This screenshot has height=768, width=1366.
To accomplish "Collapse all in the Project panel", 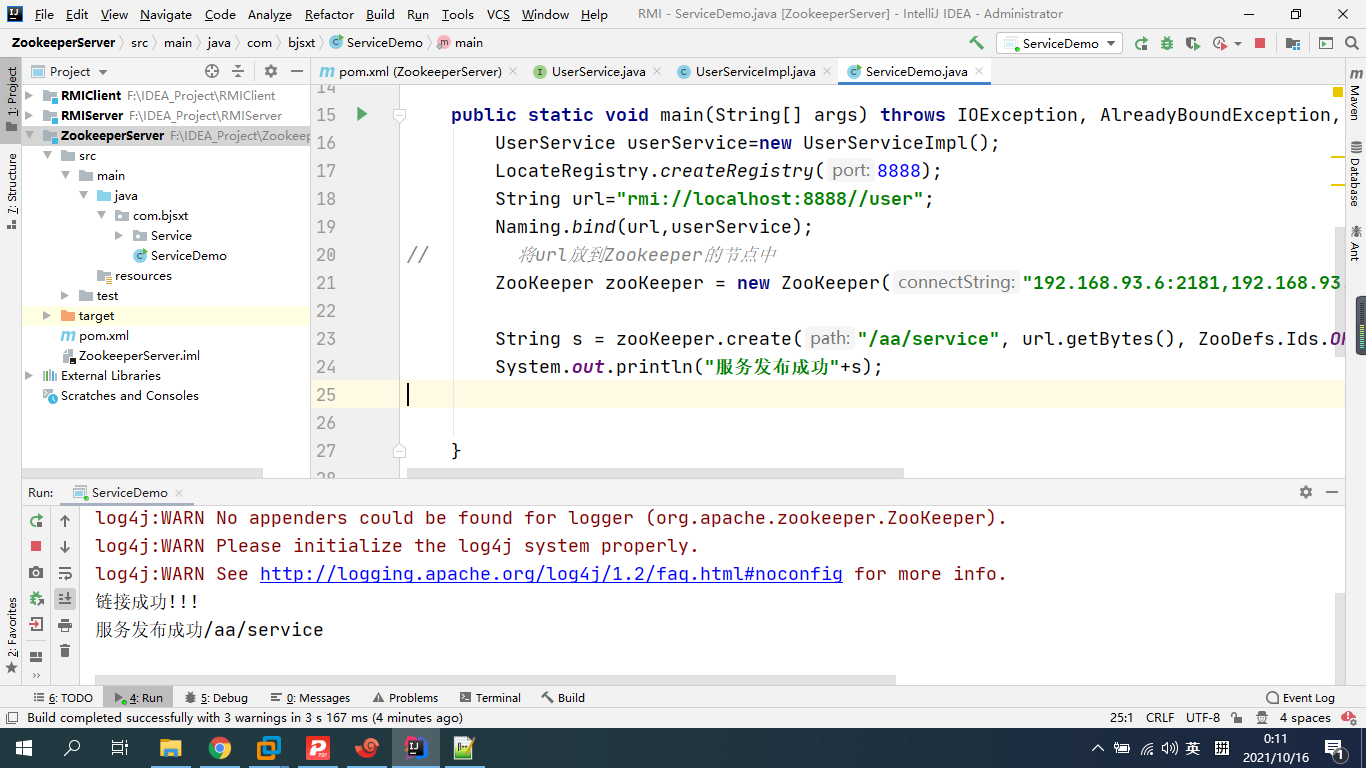I will (x=238, y=71).
